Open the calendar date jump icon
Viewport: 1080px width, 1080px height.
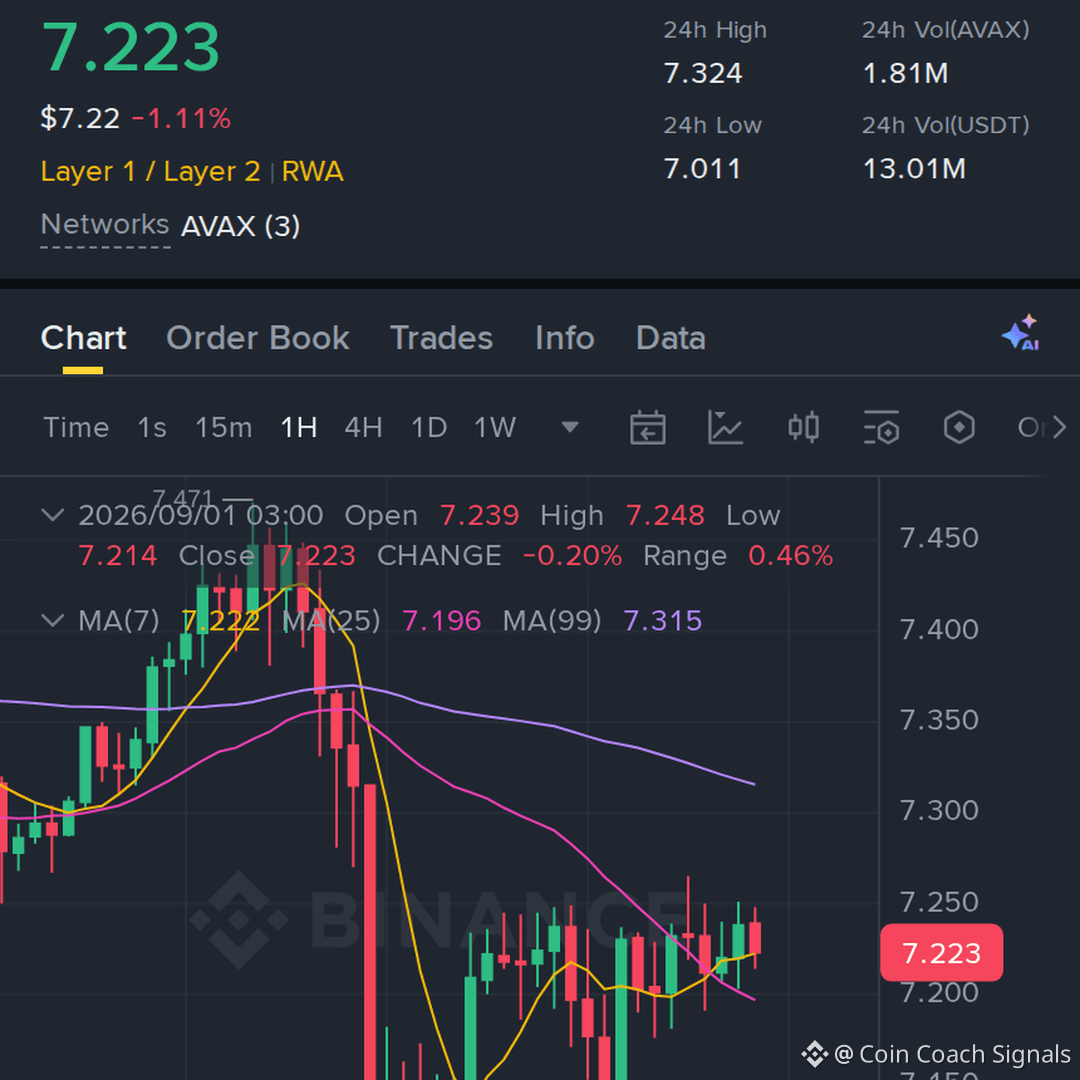(x=647, y=428)
